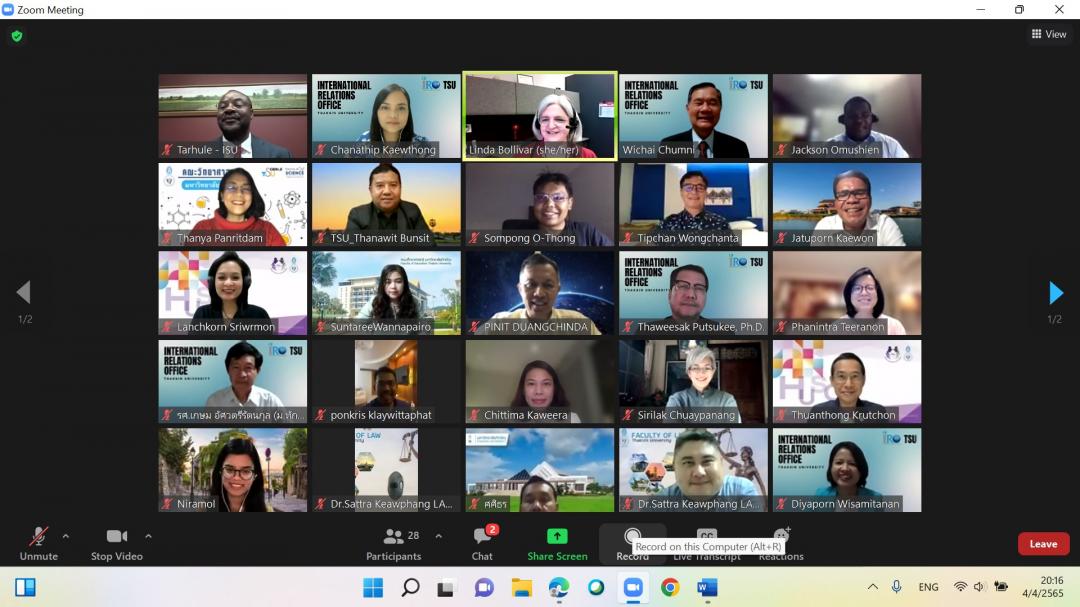1080x607 pixels.
Task: Open Google Chrome from the taskbar
Action: (x=670, y=587)
